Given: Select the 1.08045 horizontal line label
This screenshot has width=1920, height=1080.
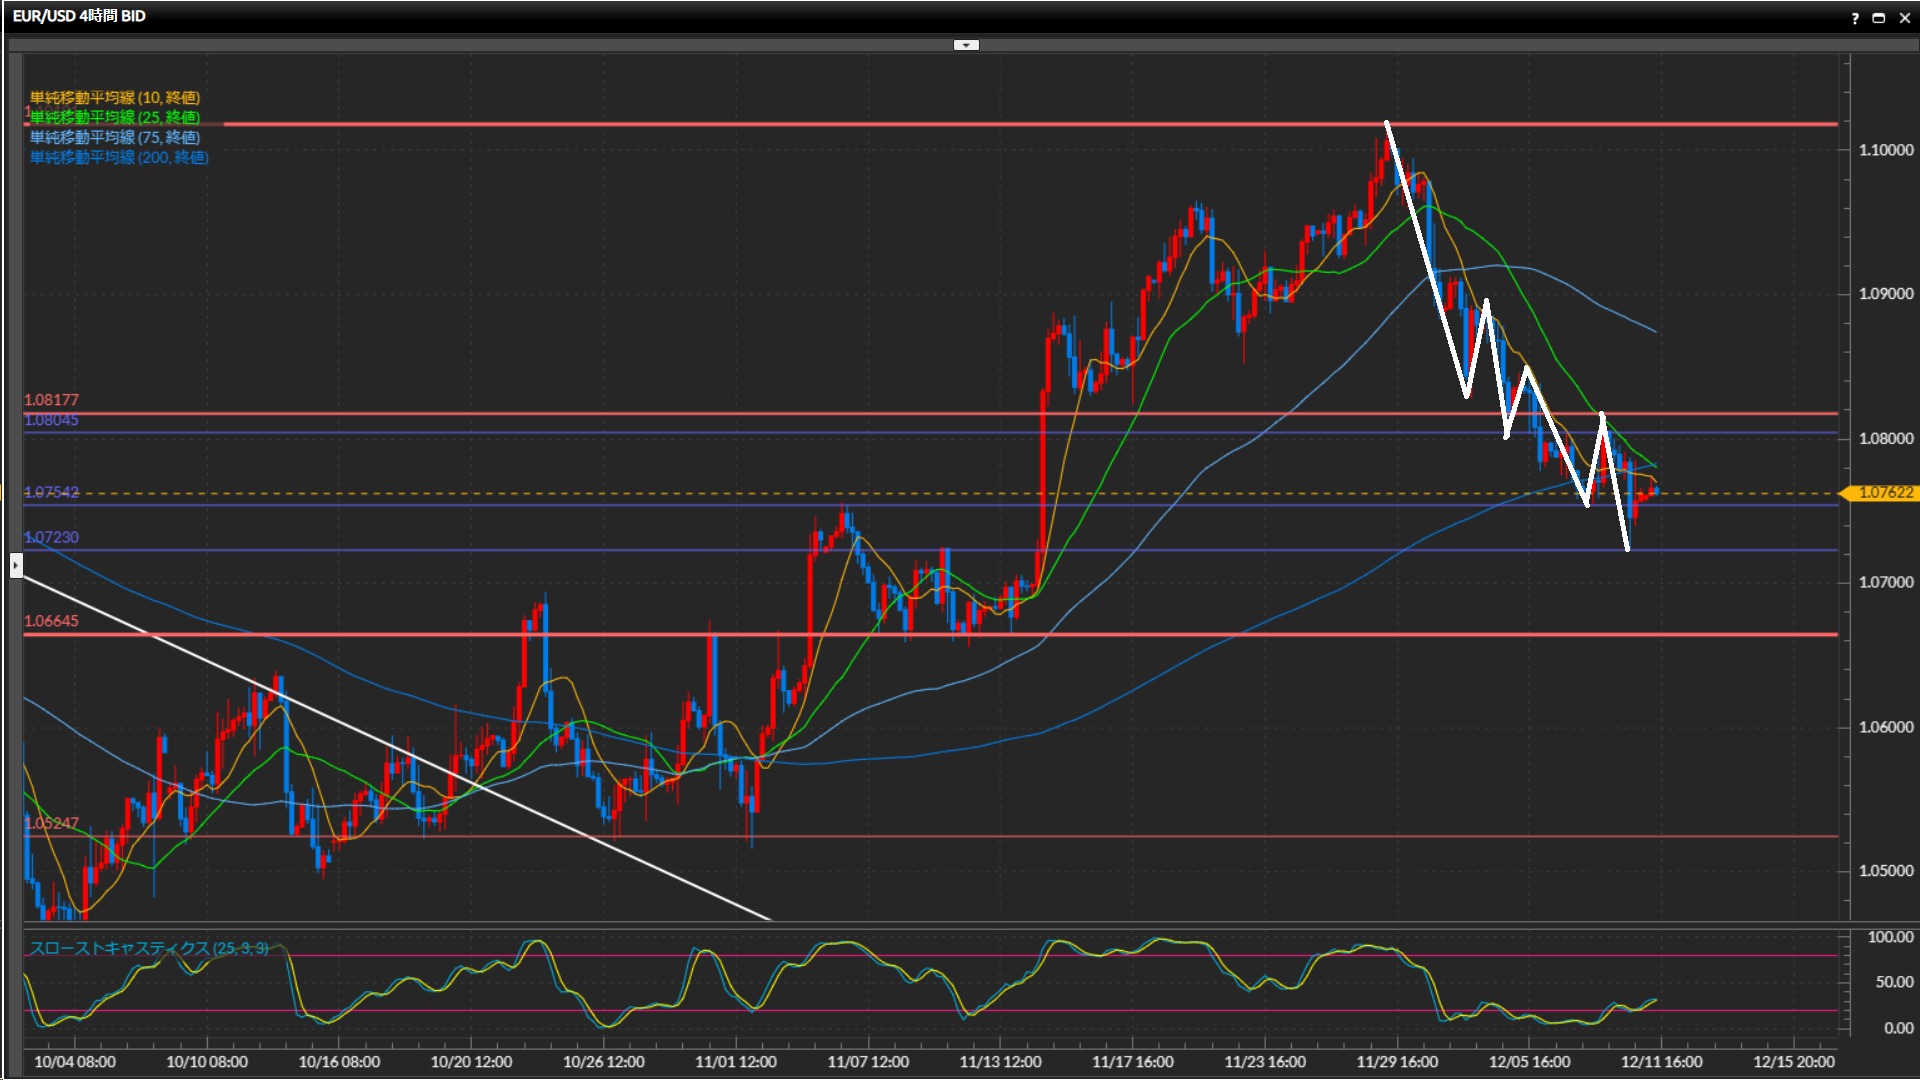Looking at the screenshot, I should pyautogui.click(x=51, y=420).
